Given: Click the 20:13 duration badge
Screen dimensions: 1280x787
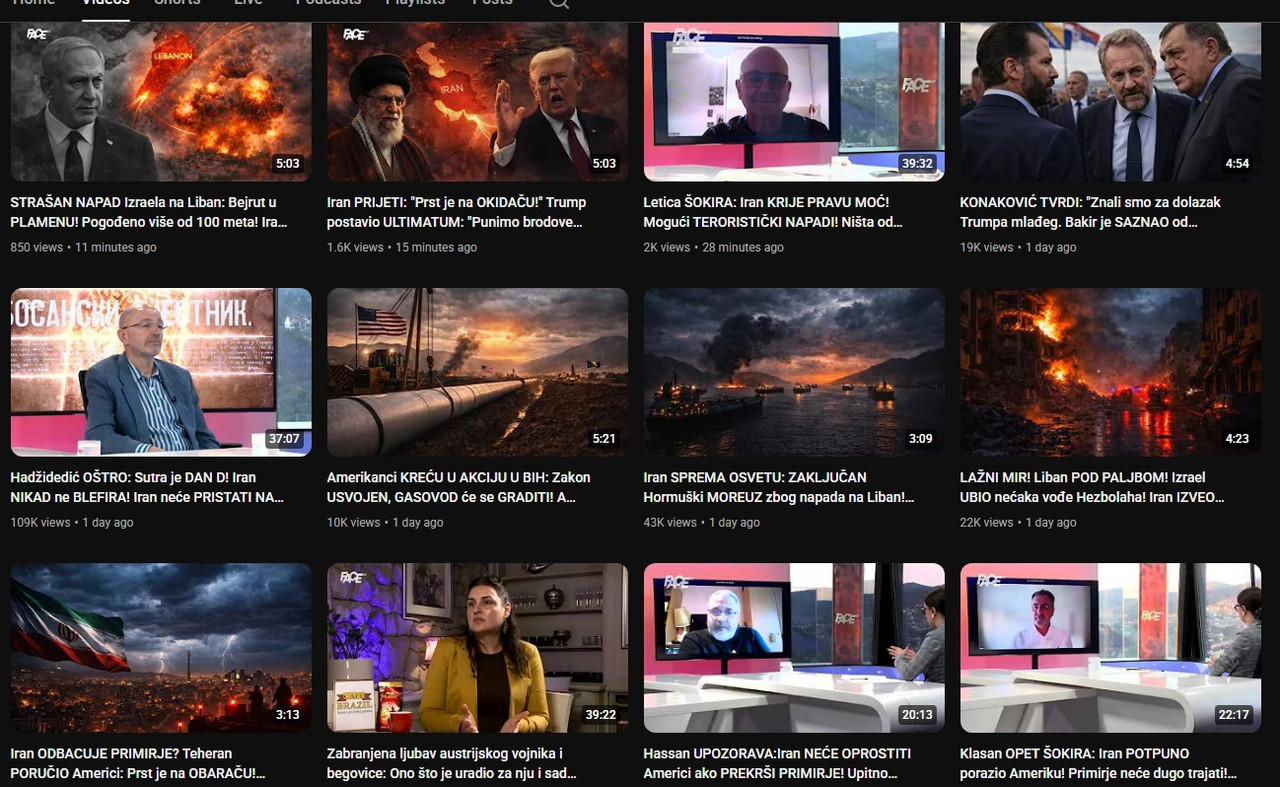Looking at the screenshot, I should [x=917, y=715].
